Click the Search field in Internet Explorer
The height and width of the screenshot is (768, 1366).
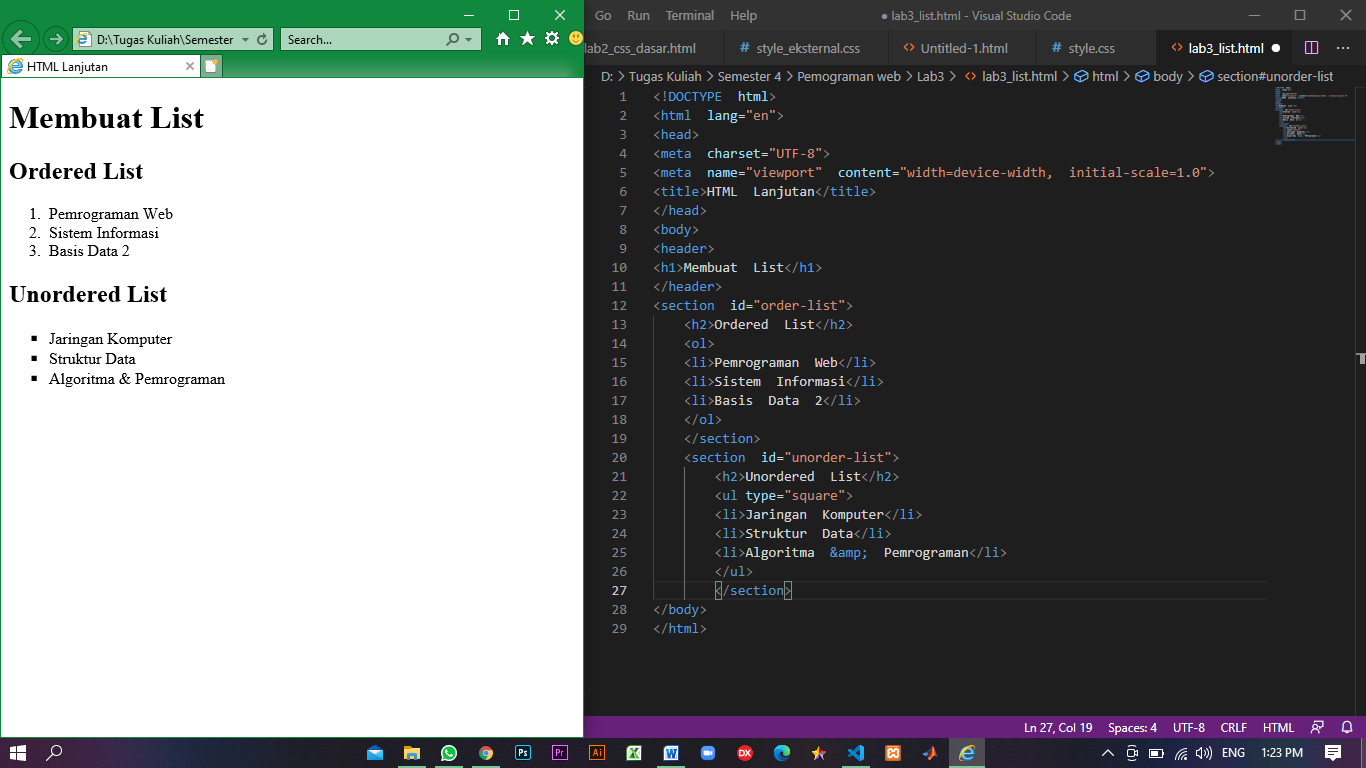tap(363, 40)
